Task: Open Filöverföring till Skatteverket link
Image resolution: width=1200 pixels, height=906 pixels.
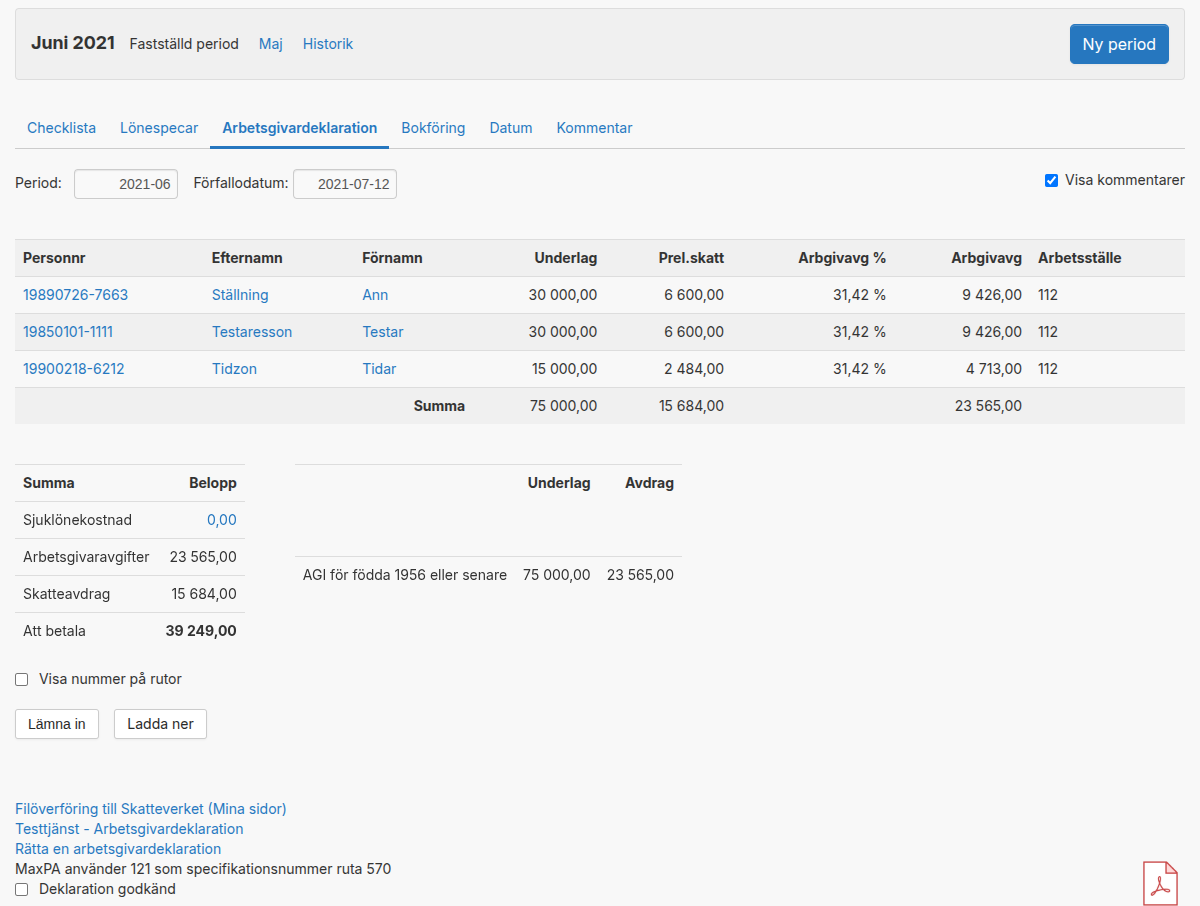Action: coord(151,809)
